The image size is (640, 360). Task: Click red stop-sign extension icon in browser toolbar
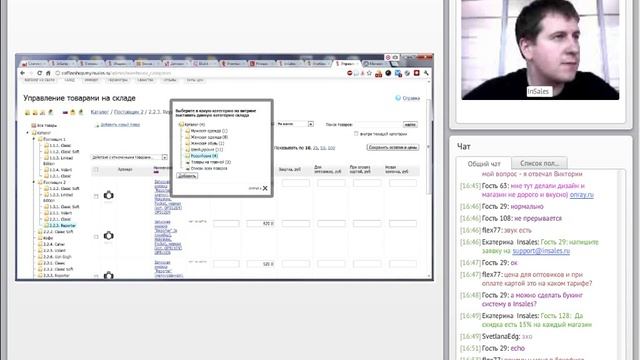(350, 73)
